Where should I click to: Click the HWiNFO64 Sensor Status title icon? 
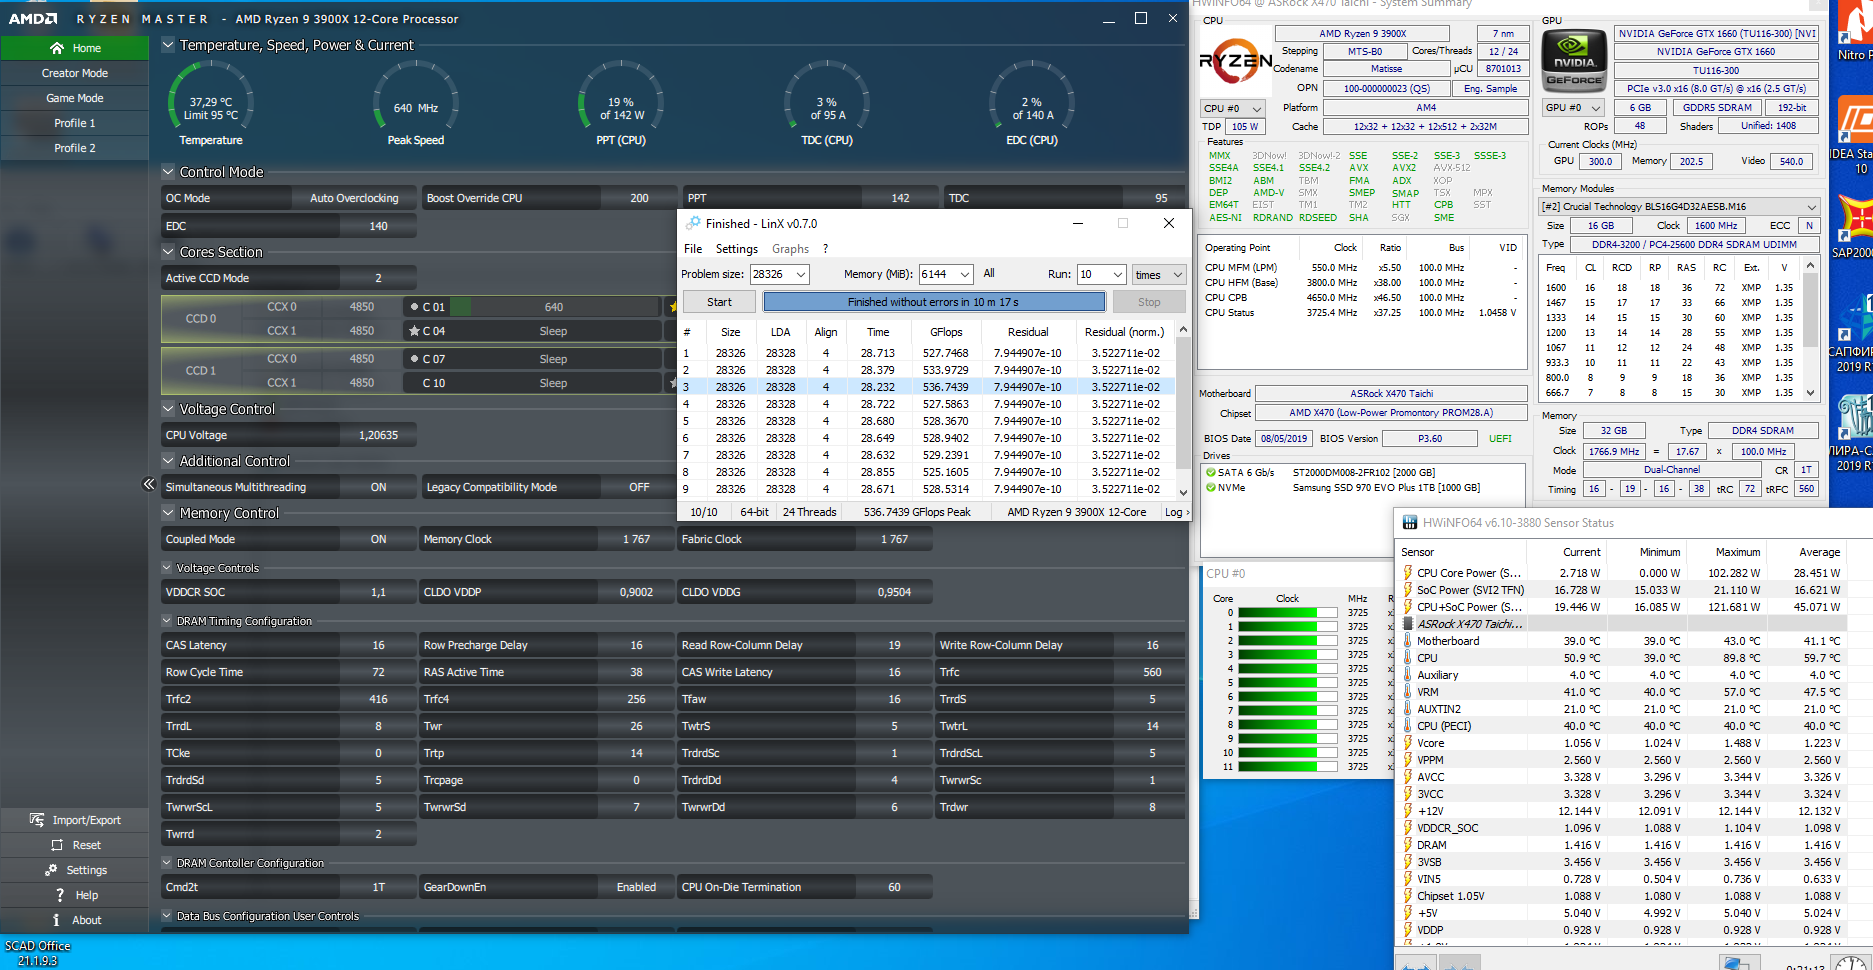pos(1410,523)
